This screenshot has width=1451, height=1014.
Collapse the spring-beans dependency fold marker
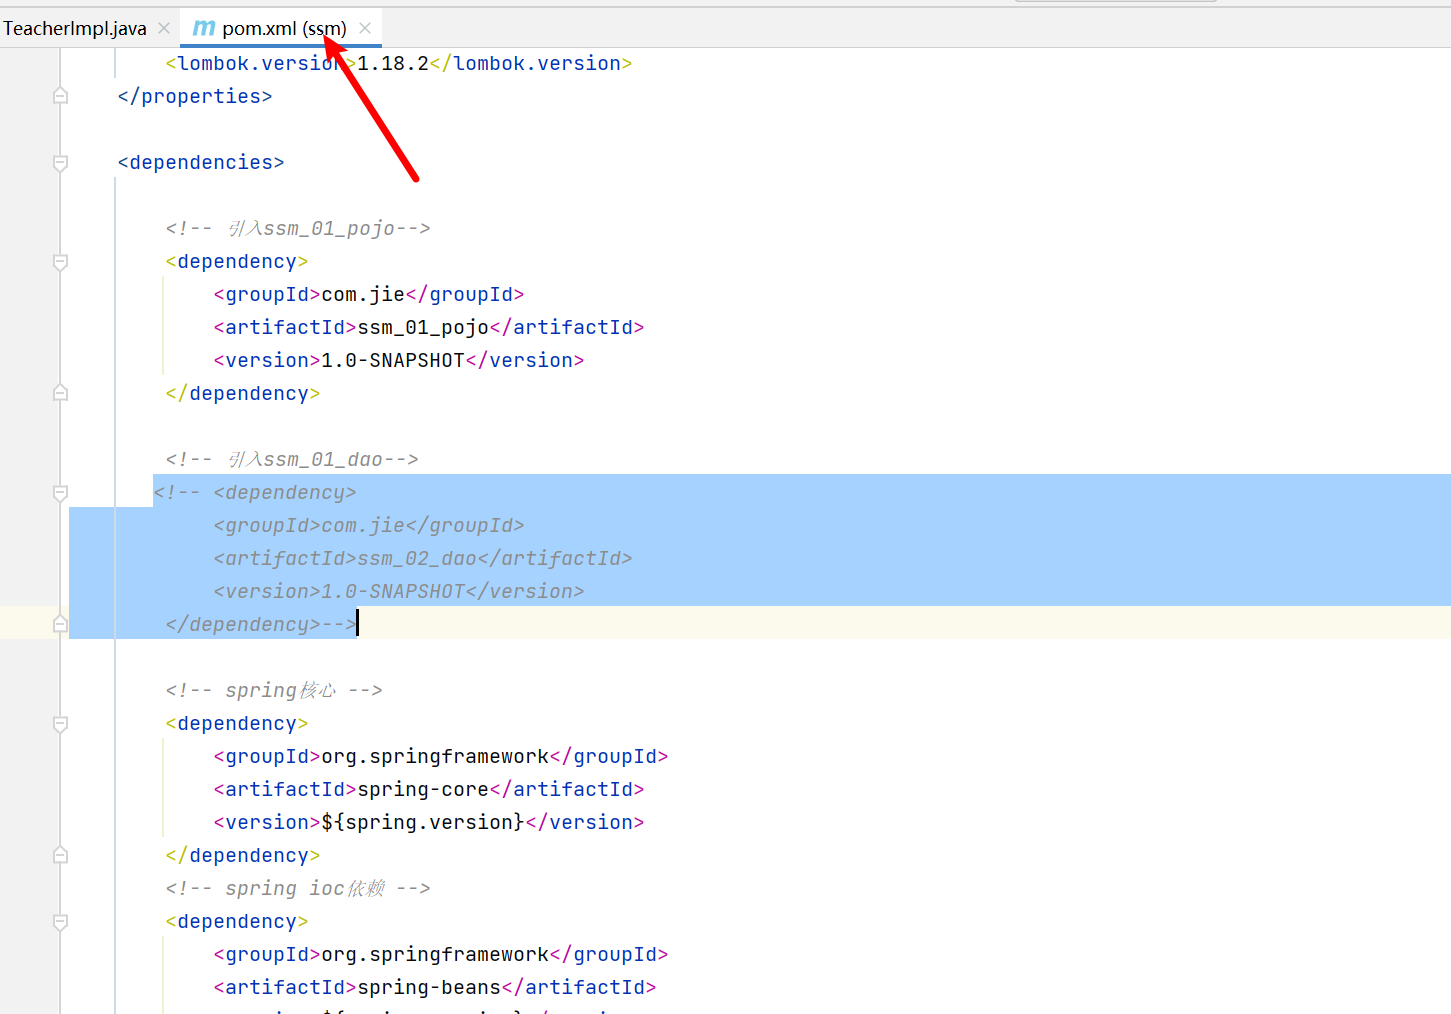pyautogui.click(x=60, y=921)
